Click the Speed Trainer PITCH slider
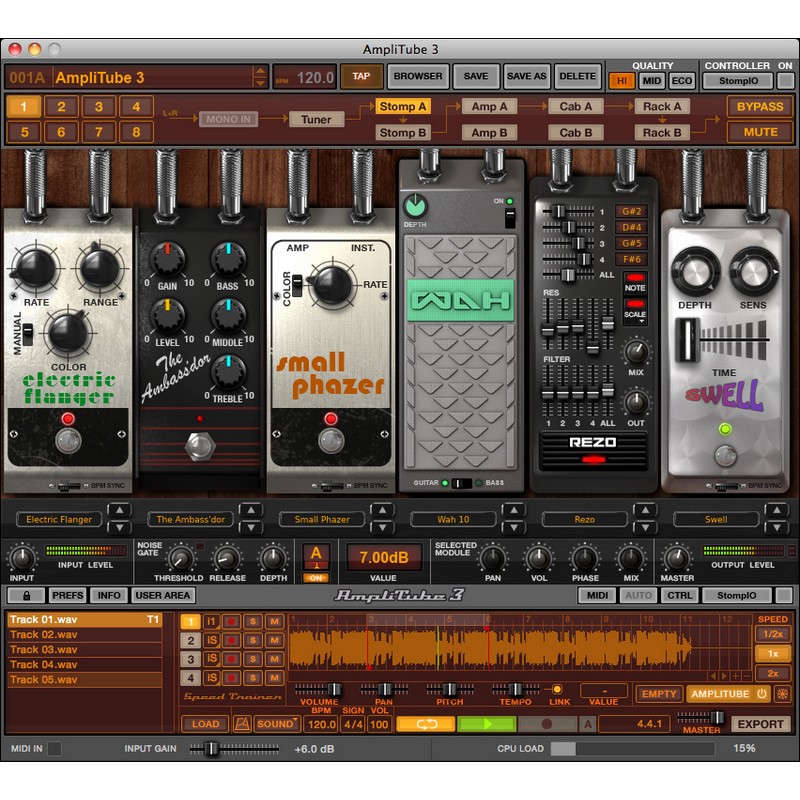The width and height of the screenshot is (800, 800). click(x=449, y=690)
